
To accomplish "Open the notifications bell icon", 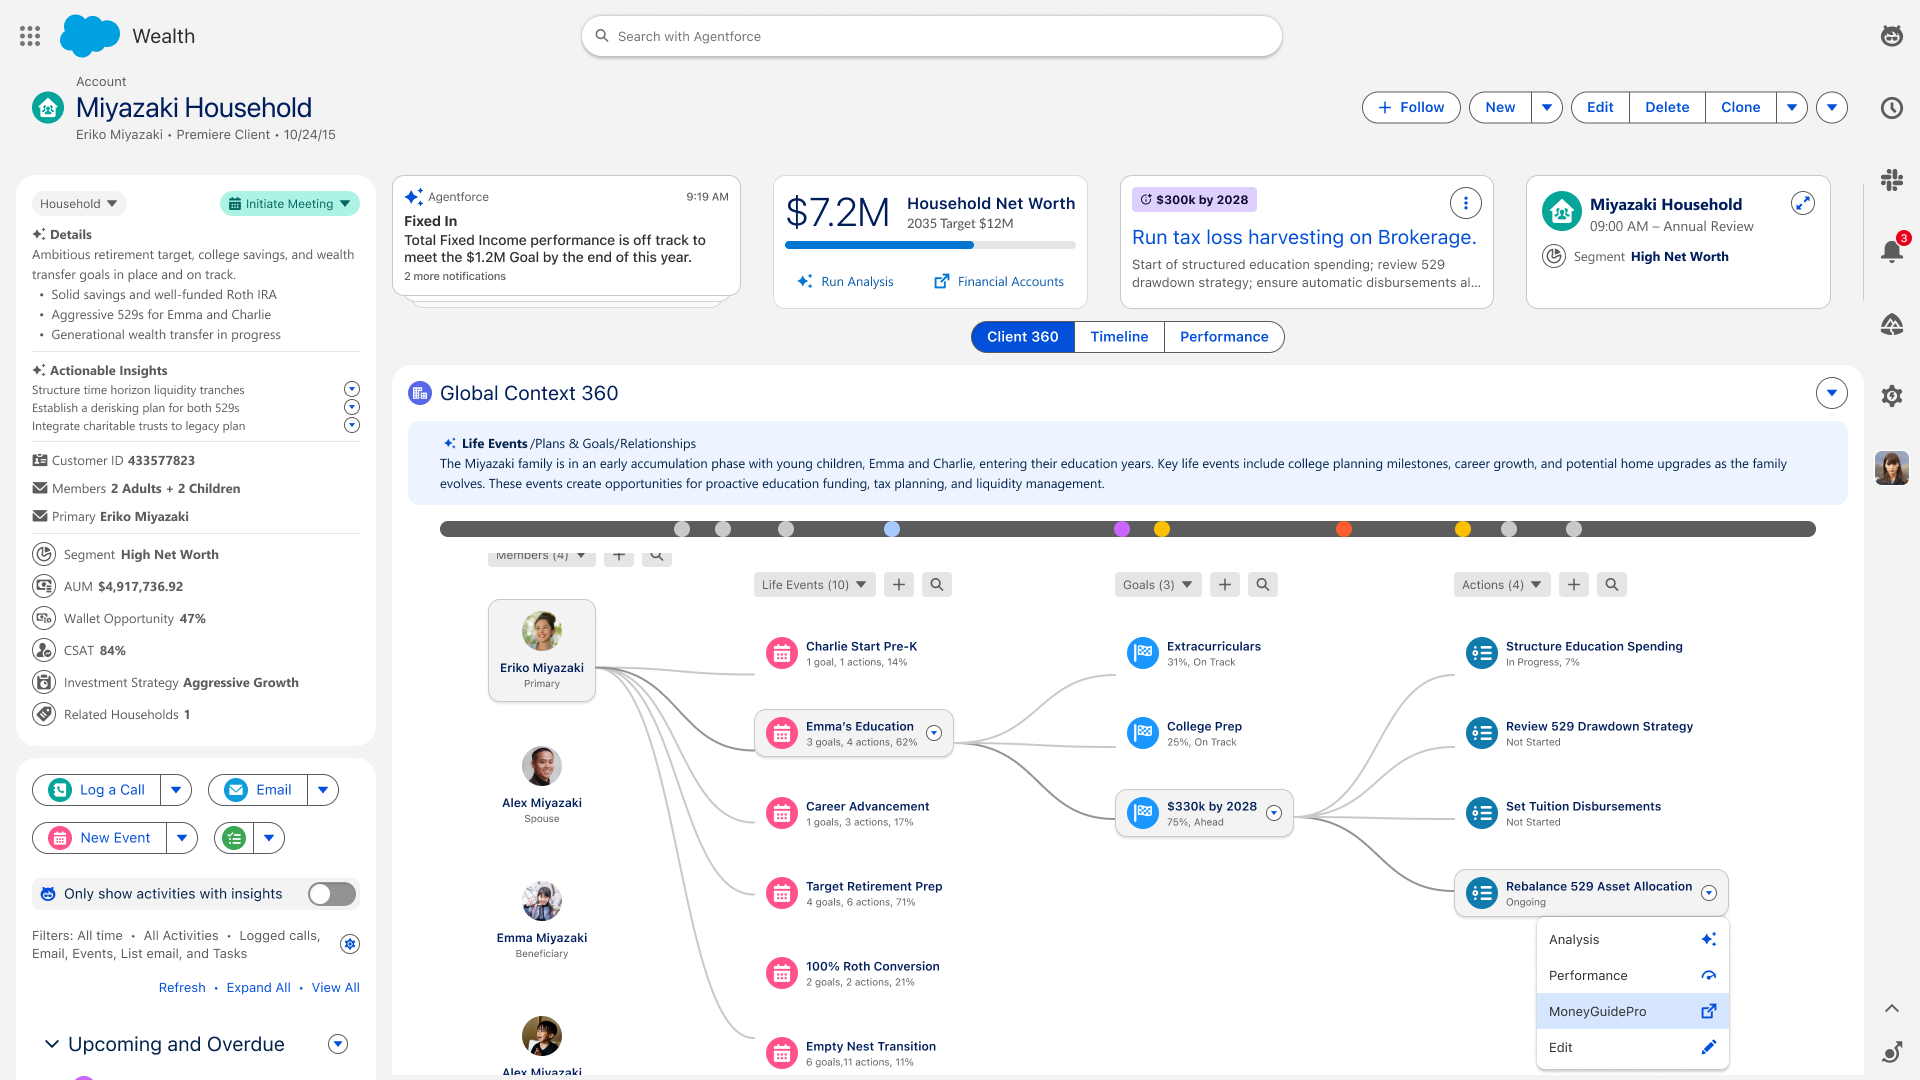I will [x=1891, y=251].
